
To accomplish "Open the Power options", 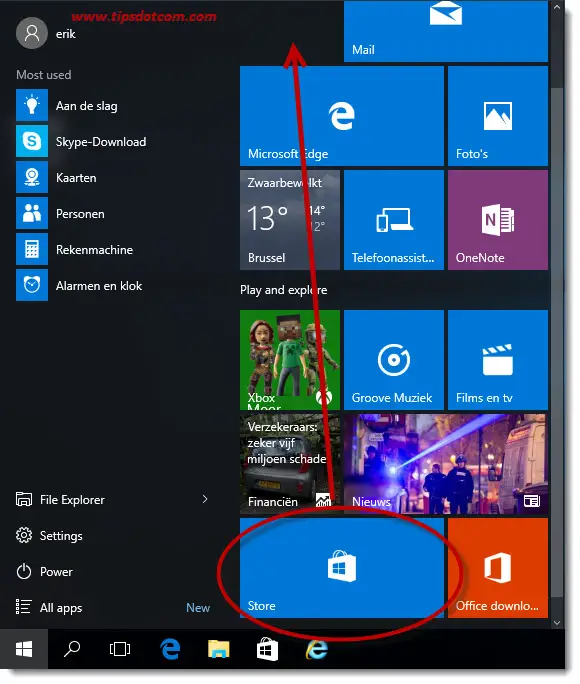I will [44, 571].
